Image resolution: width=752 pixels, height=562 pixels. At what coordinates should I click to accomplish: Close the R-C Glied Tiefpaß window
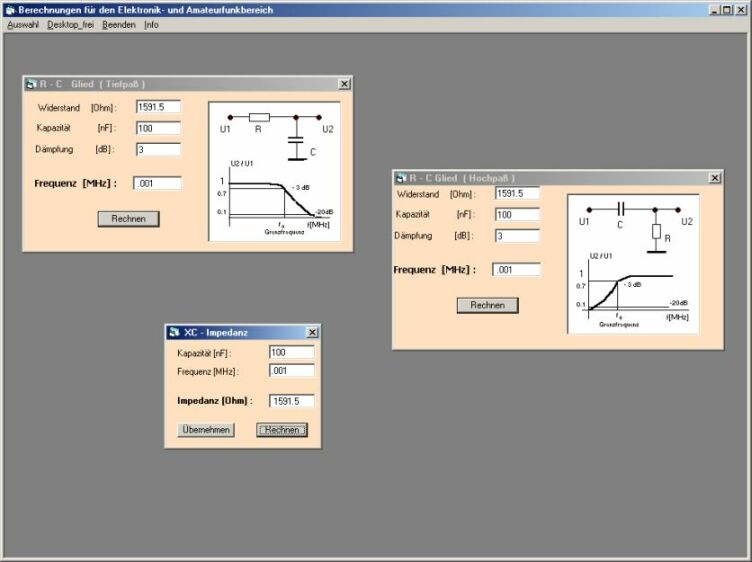(344, 85)
